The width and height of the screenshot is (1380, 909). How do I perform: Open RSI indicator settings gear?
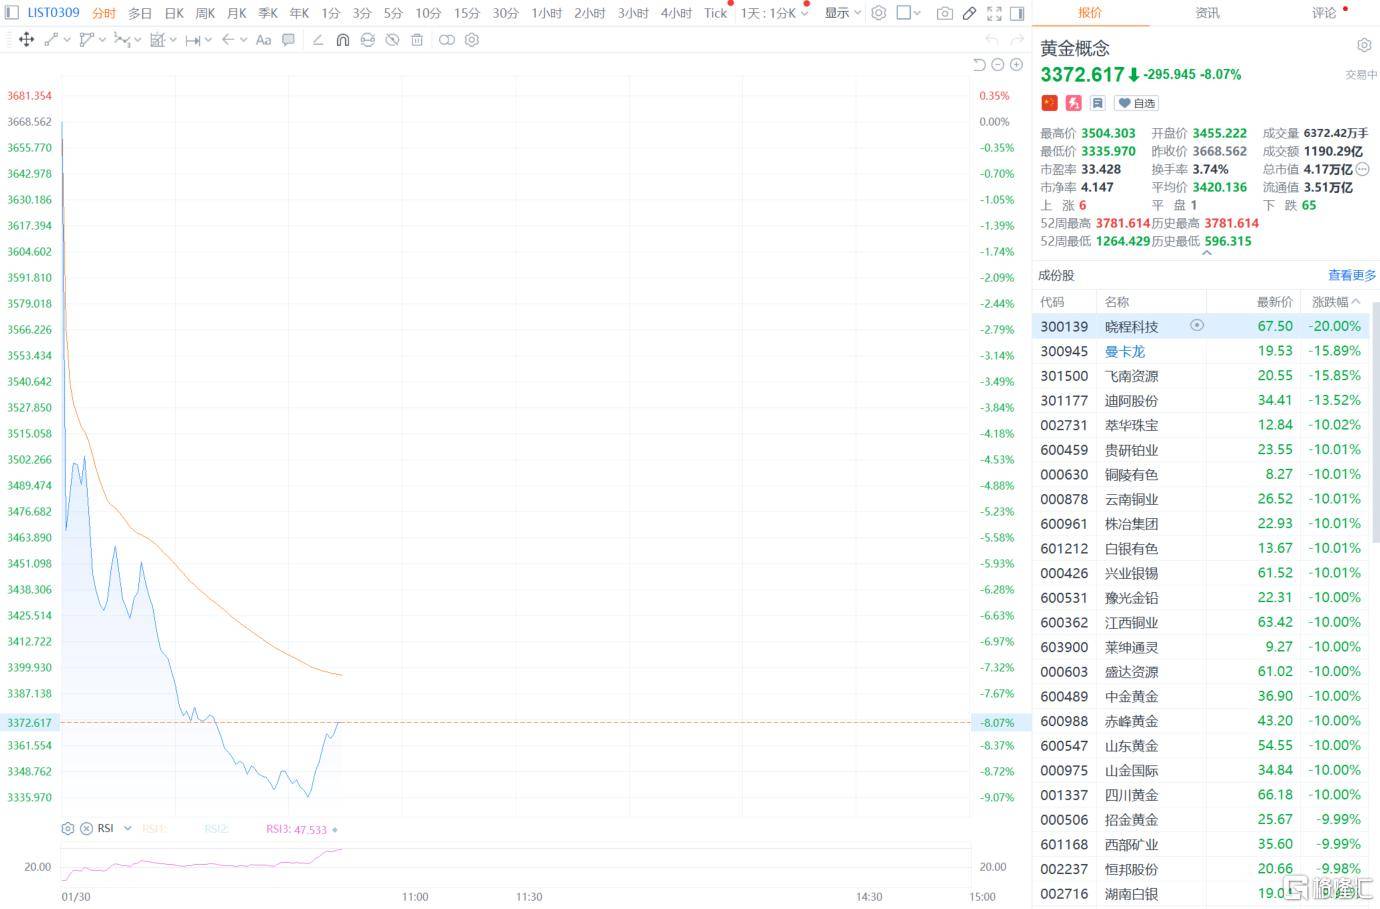[68, 828]
